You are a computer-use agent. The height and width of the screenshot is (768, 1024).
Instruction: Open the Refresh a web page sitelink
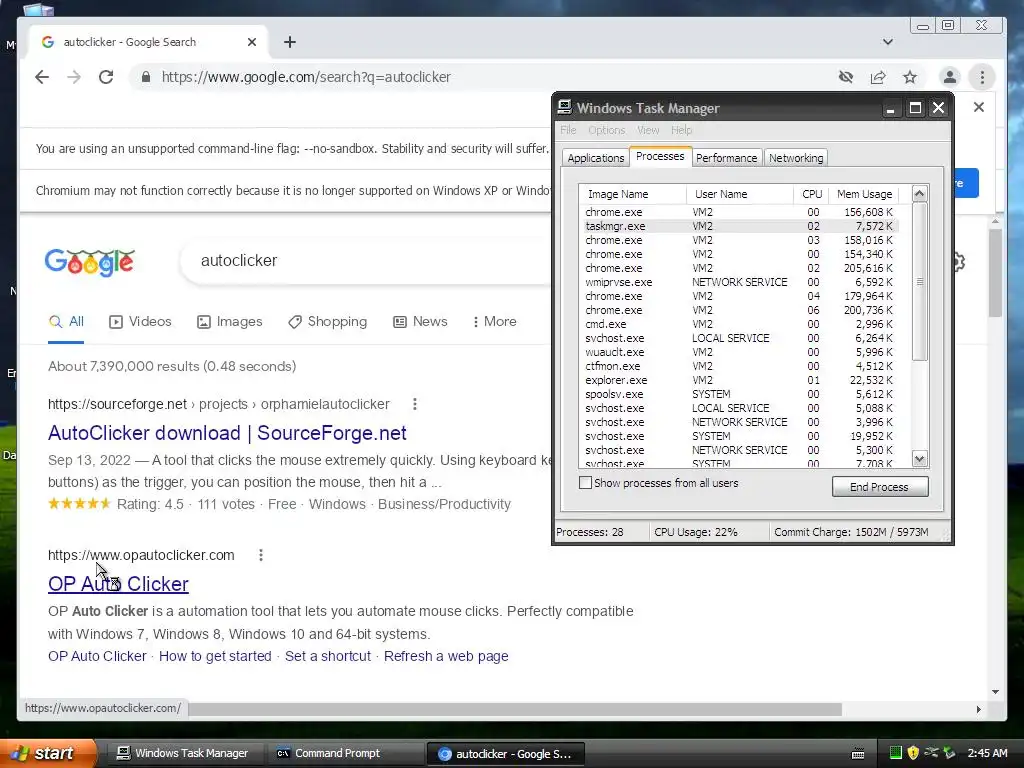coord(446,656)
